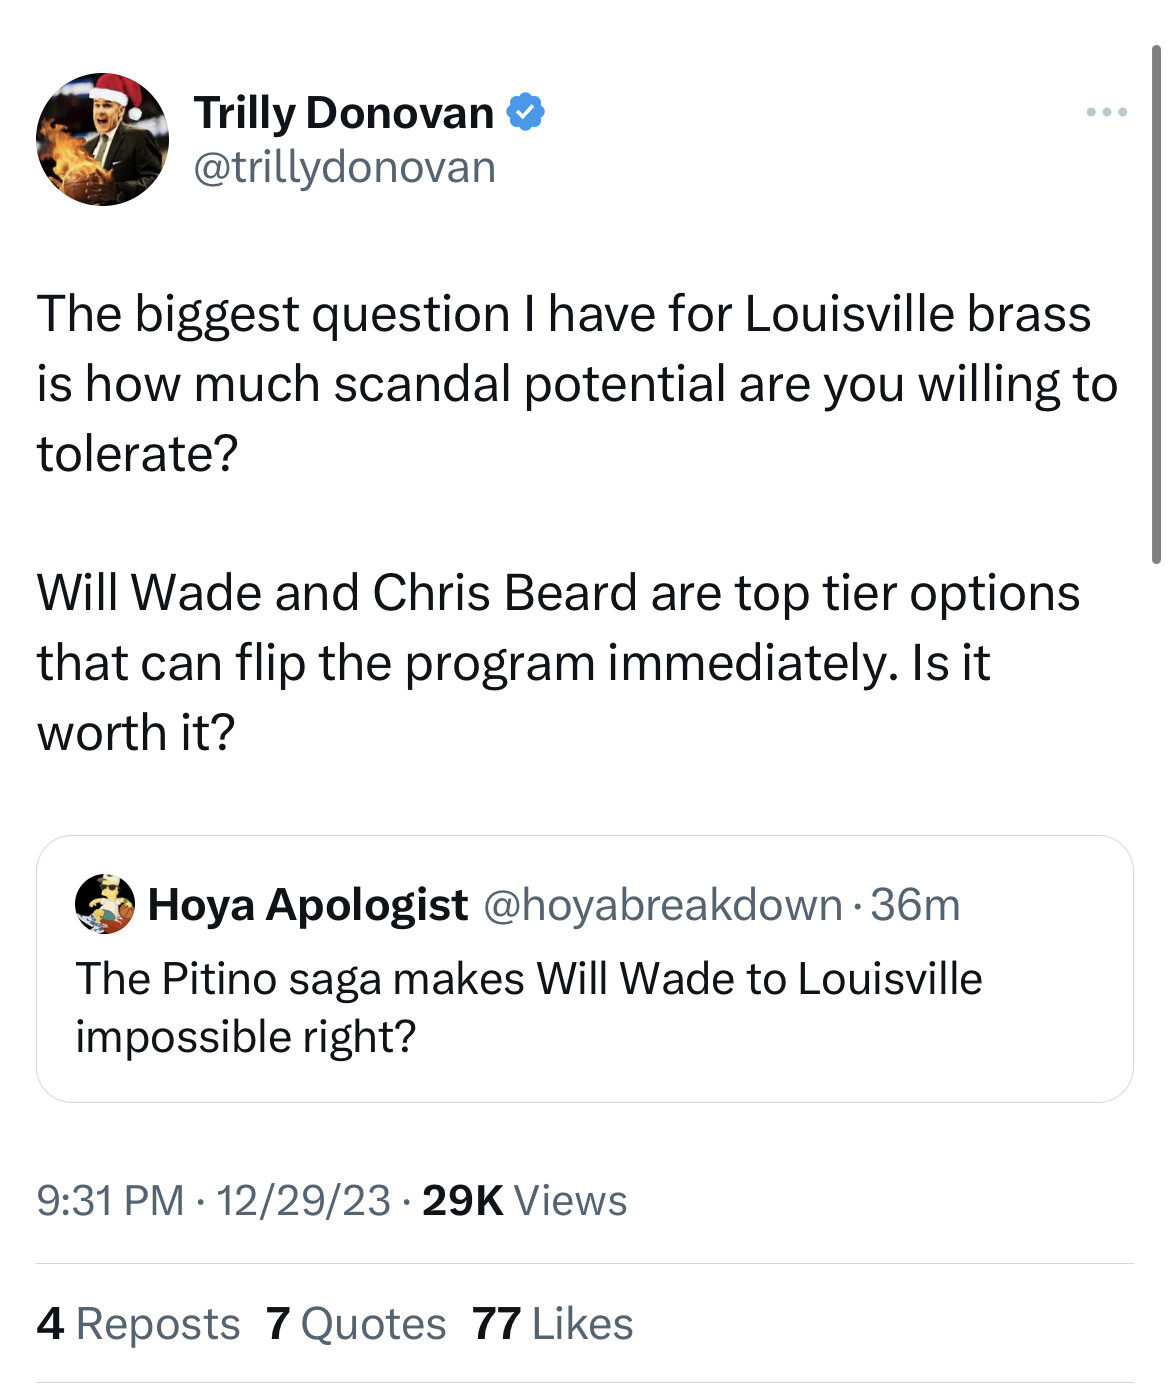
Task: Open the Hoya Apologist profile name
Action: click(307, 905)
